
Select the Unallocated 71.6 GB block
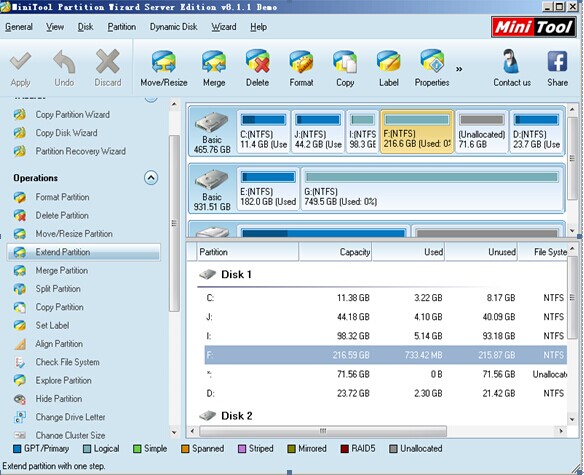pos(482,132)
